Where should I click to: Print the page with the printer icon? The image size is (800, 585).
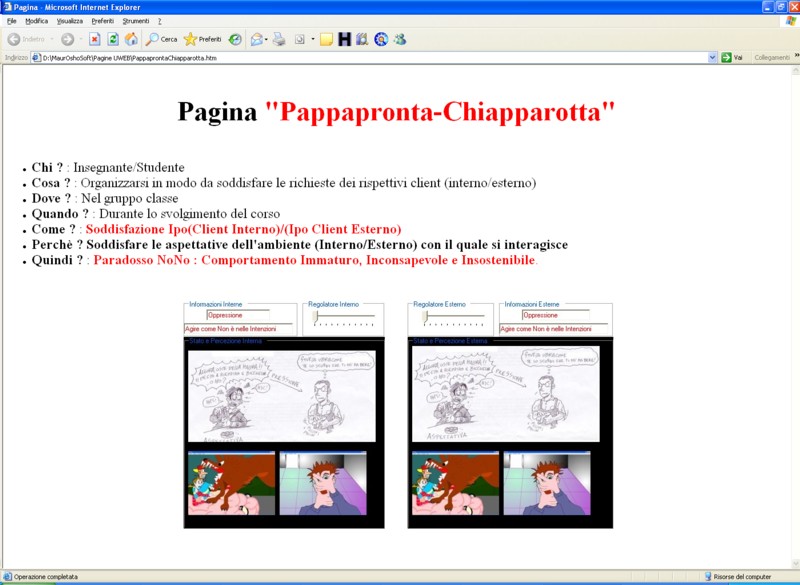point(279,39)
